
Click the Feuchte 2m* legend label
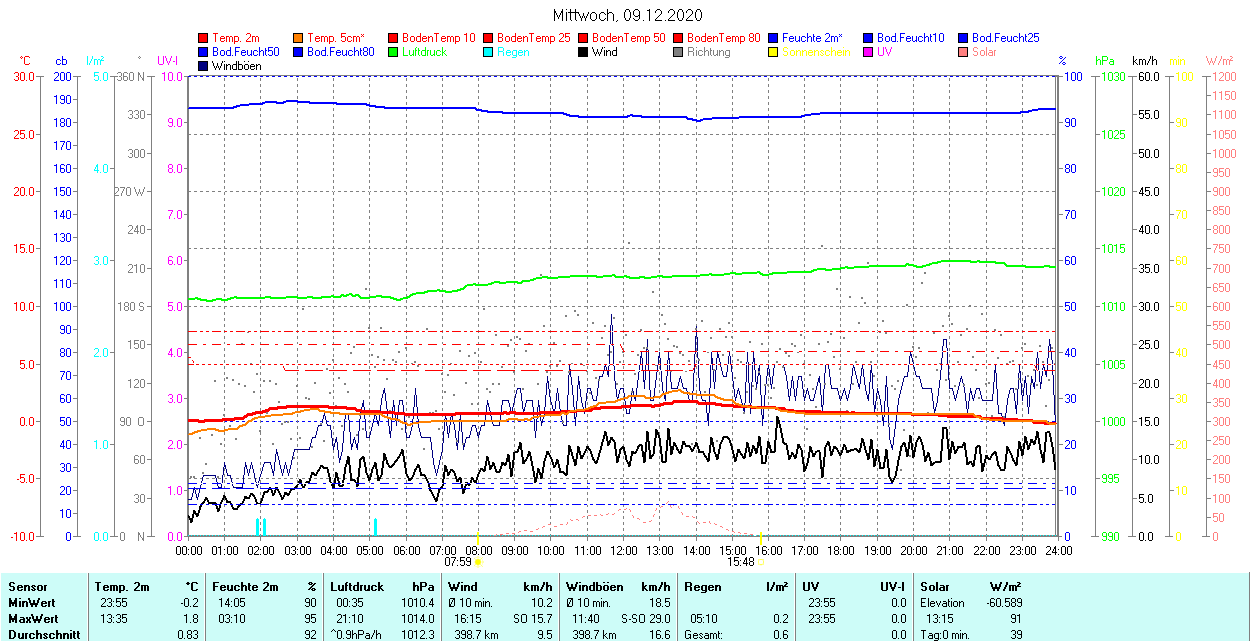point(812,38)
